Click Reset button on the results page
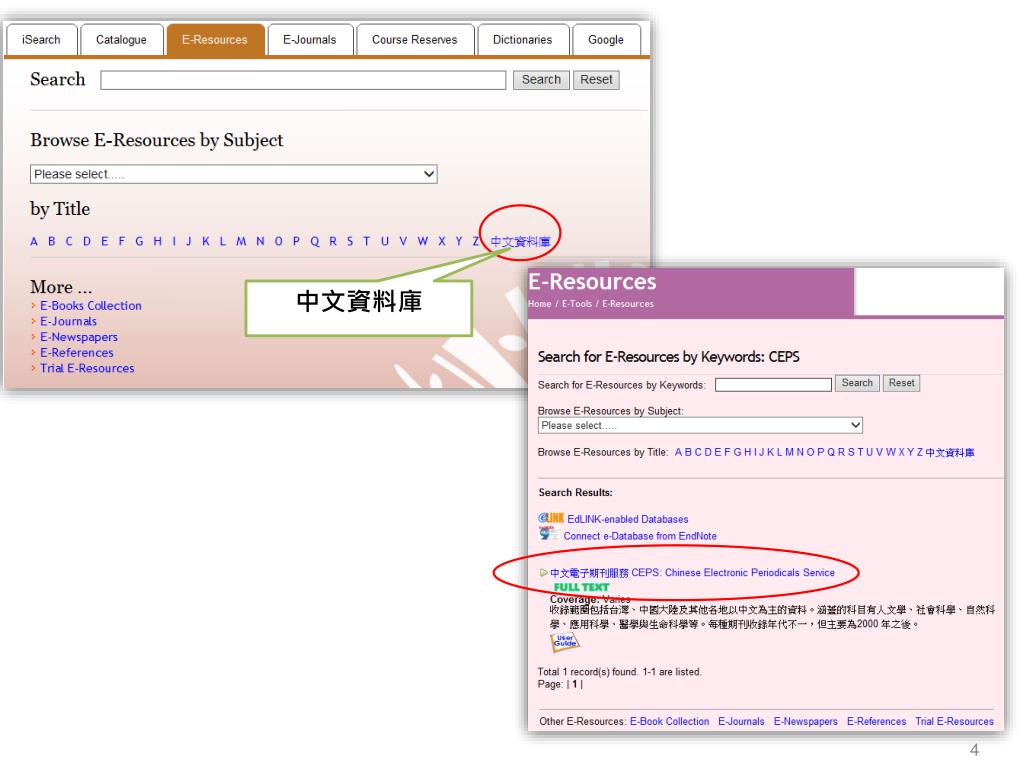Screen dimensions: 1024x768 [901, 383]
